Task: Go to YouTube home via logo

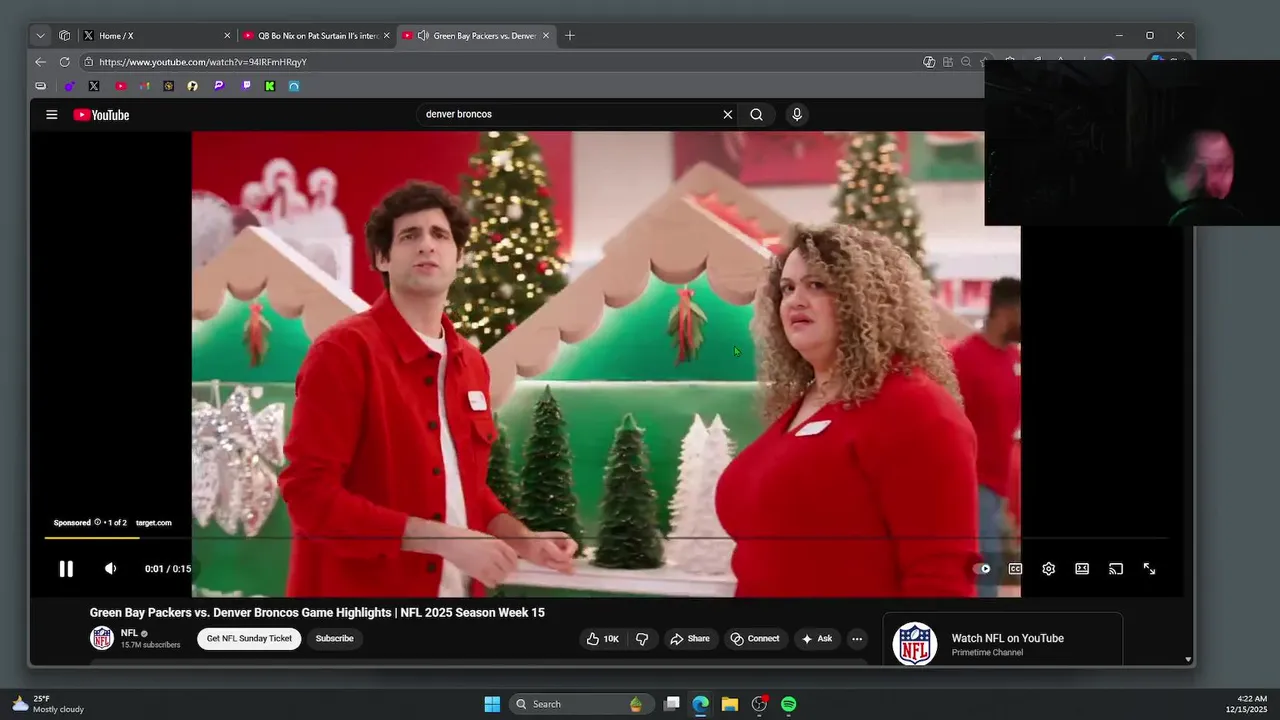Action: tap(101, 115)
